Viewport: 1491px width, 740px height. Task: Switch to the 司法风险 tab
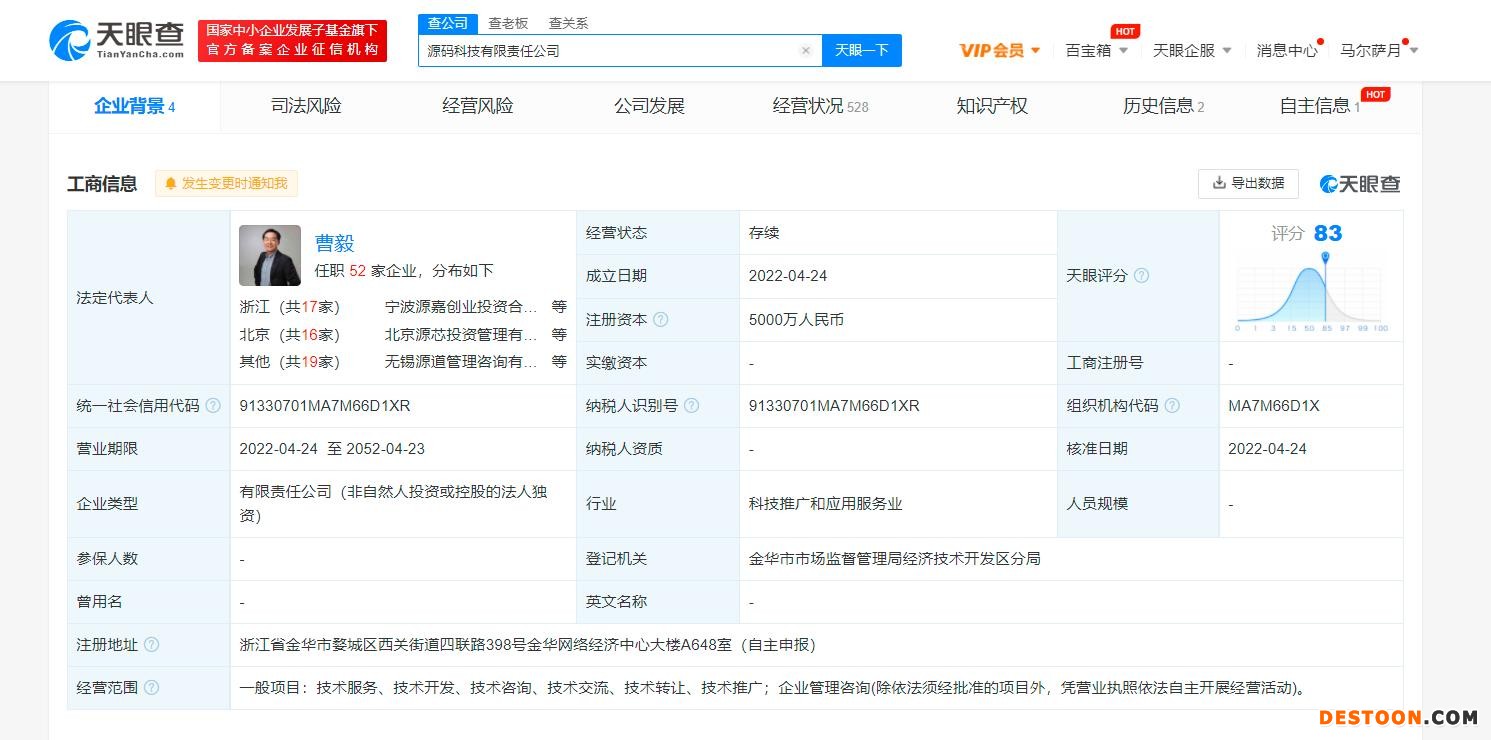tap(306, 106)
